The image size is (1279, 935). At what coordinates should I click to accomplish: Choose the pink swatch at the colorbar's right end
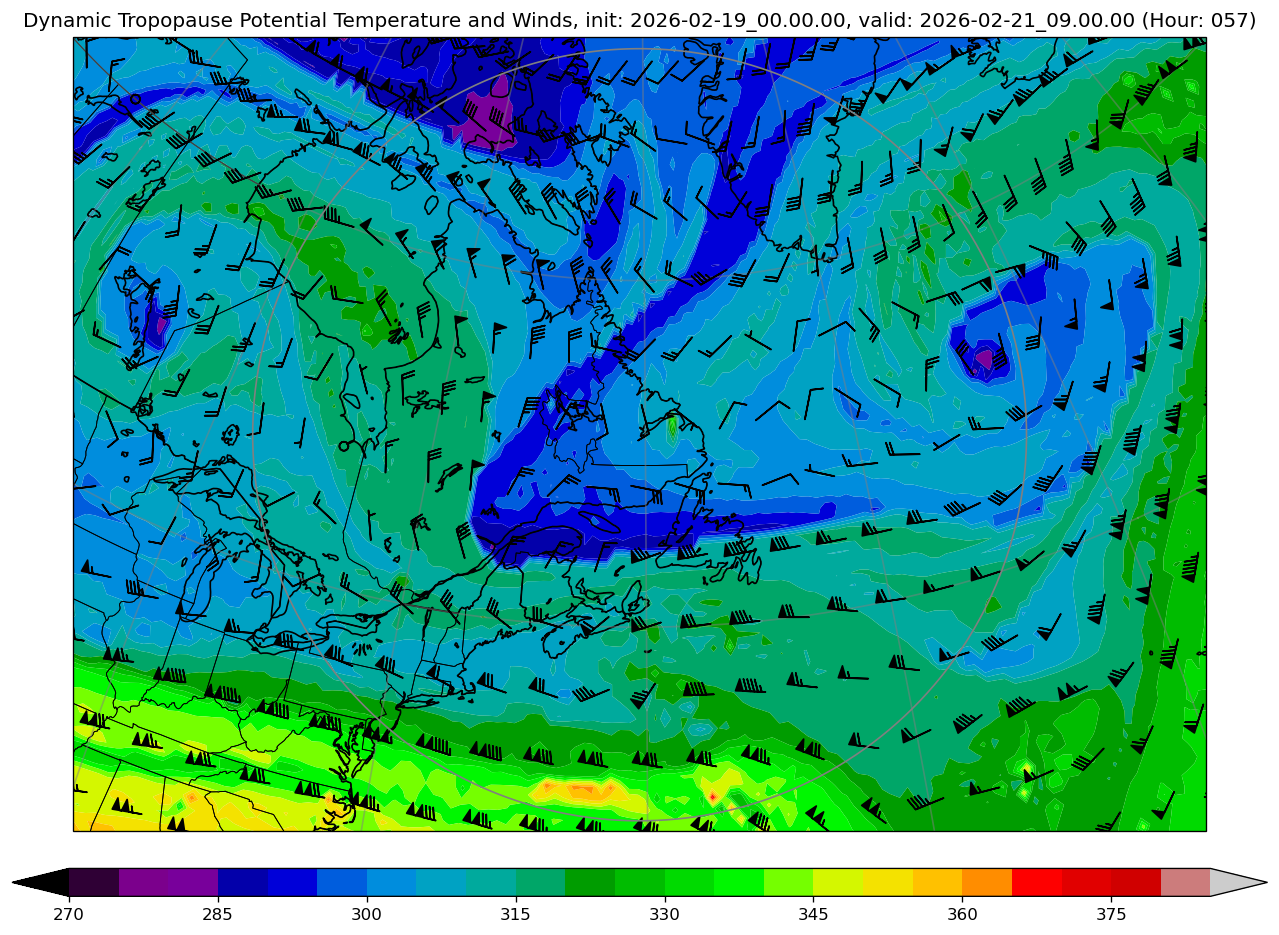pos(1185,882)
